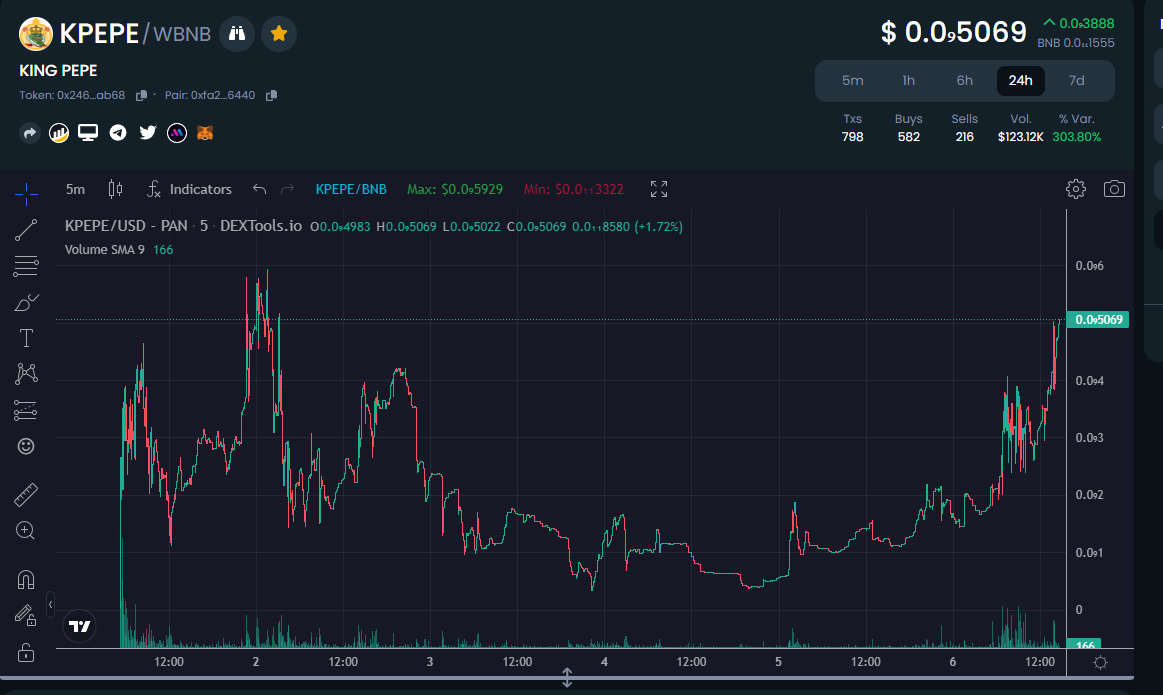Toggle stay in drawing mode pencil-lock
The height and width of the screenshot is (695, 1163).
[26, 615]
